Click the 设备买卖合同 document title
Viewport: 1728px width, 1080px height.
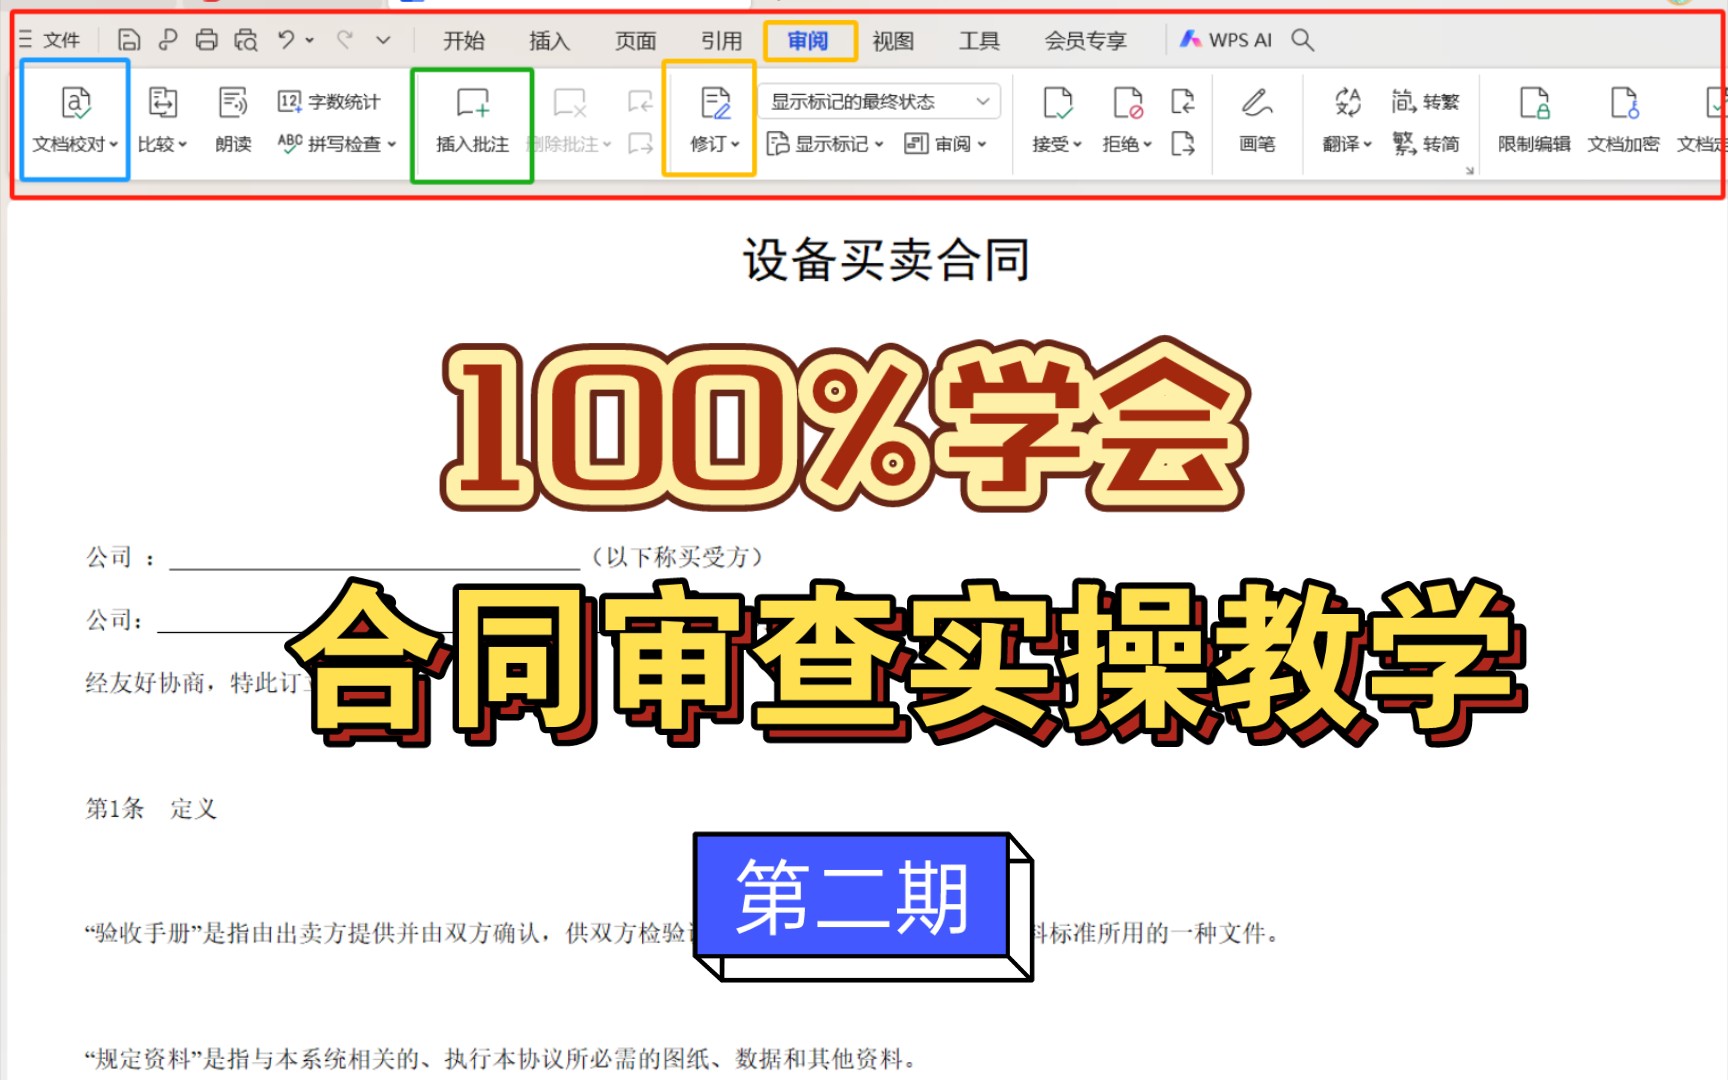coord(886,260)
